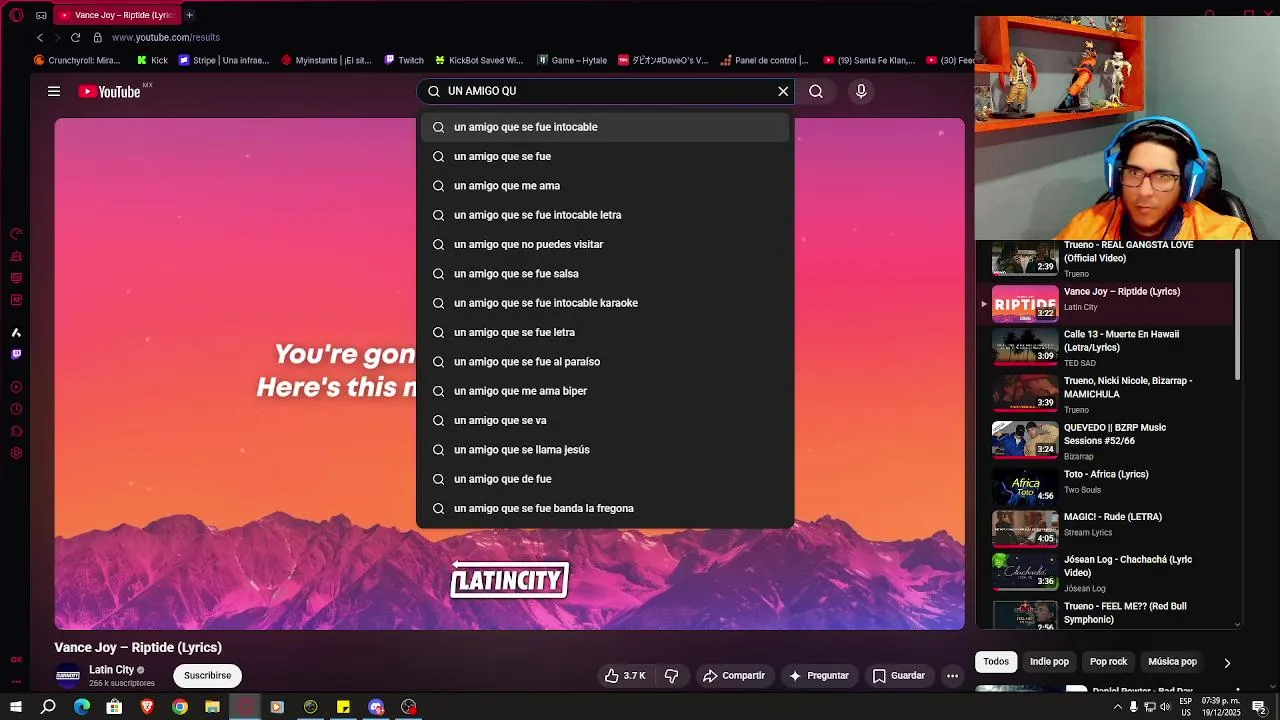Pick 'un amigo que se fue intocable karaoke'

click(x=605, y=303)
